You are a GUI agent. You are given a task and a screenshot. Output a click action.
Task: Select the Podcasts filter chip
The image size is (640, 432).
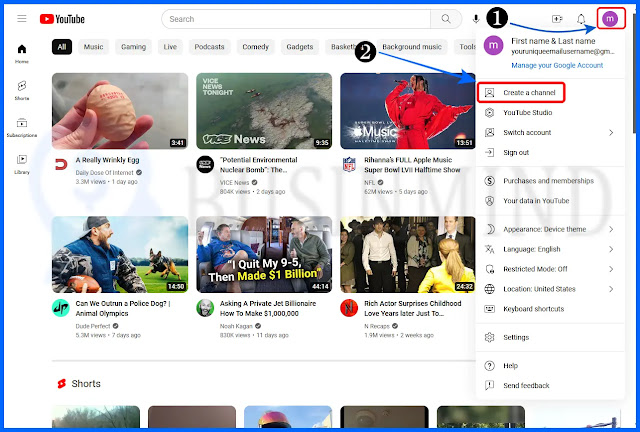(209, 47)
